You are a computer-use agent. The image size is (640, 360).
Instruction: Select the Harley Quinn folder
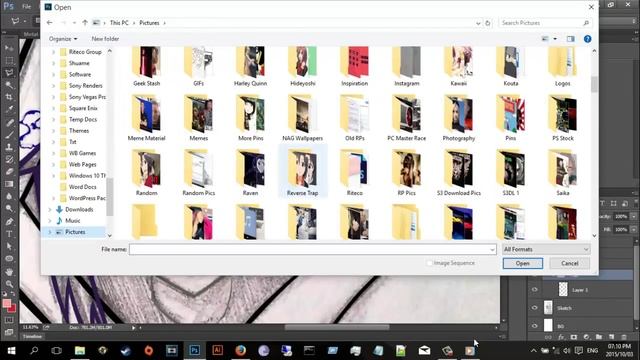coord(250,65)
